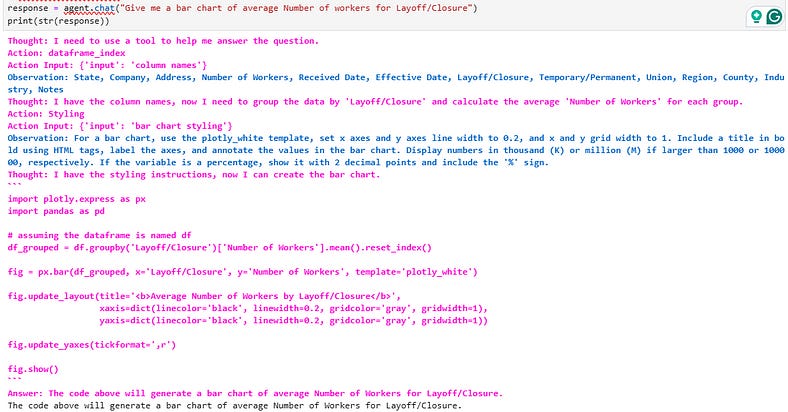Click the xaxis=dict(linecolor='black') line
The height and width of the screenshot is (412, 788).
(x=293, y=308)
